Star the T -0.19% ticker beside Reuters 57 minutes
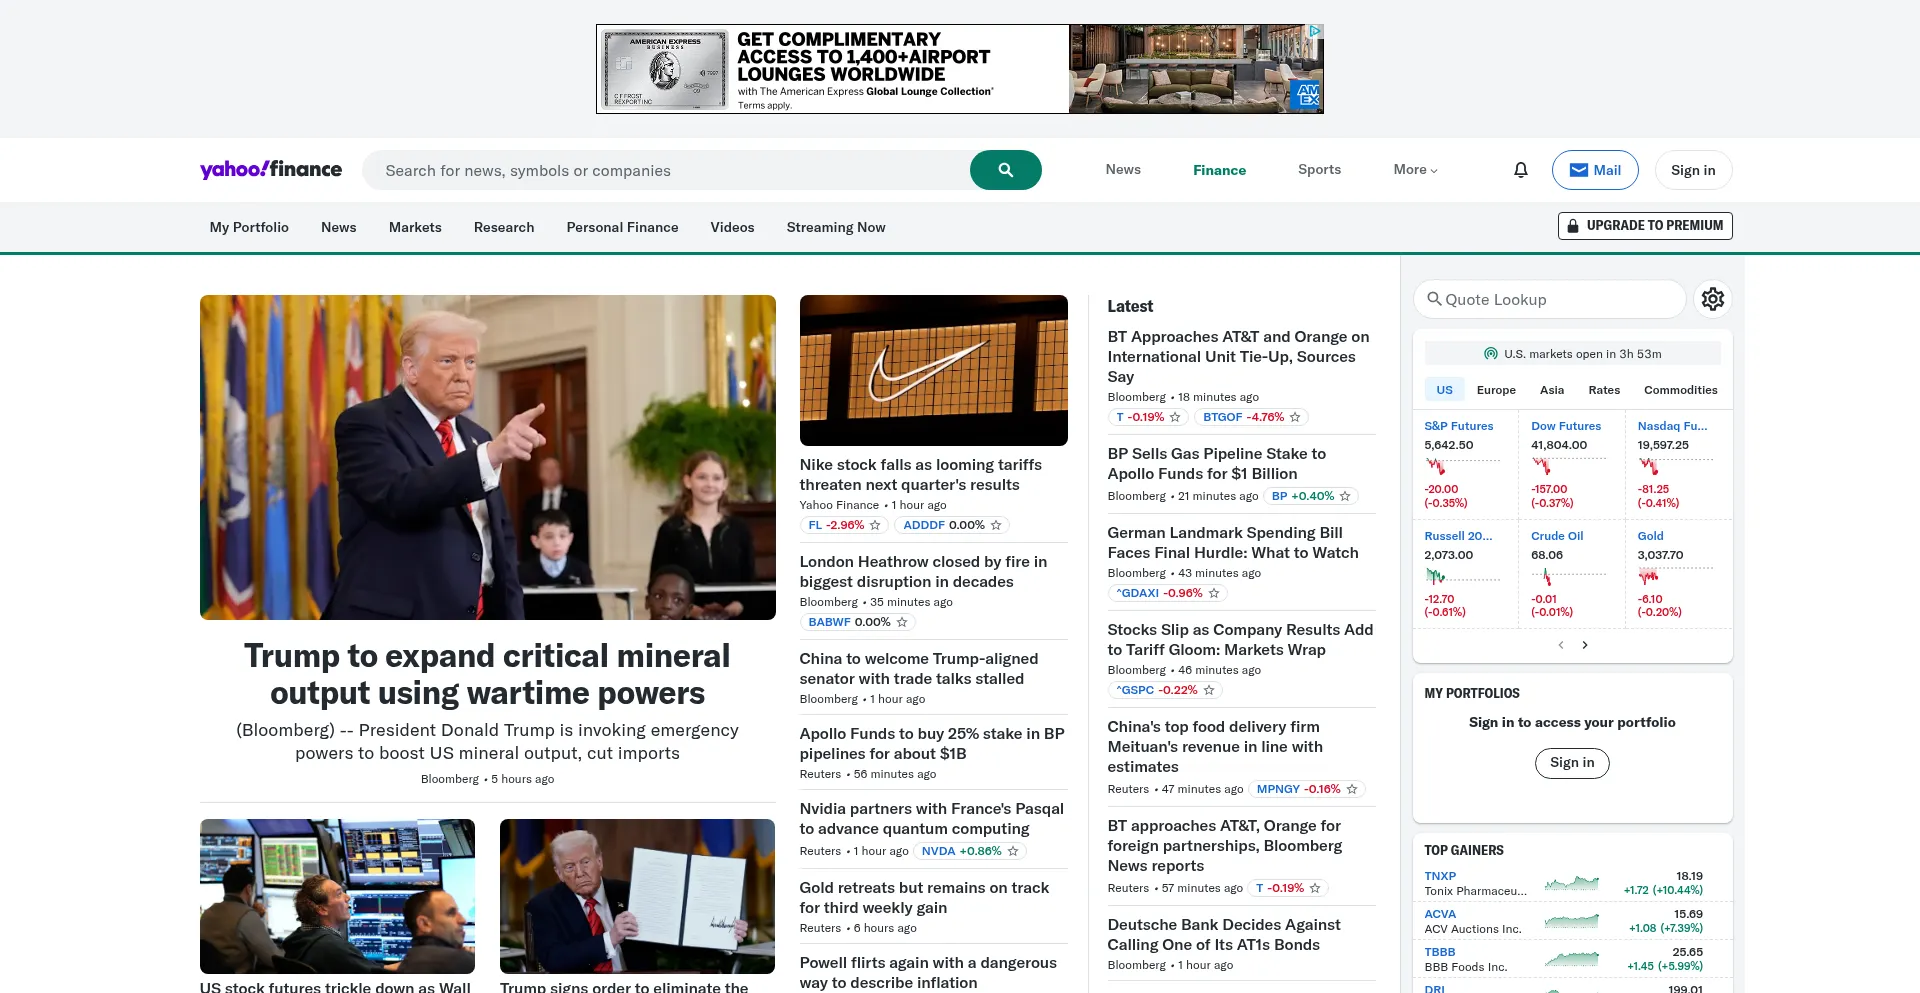 coord(1315,888)
